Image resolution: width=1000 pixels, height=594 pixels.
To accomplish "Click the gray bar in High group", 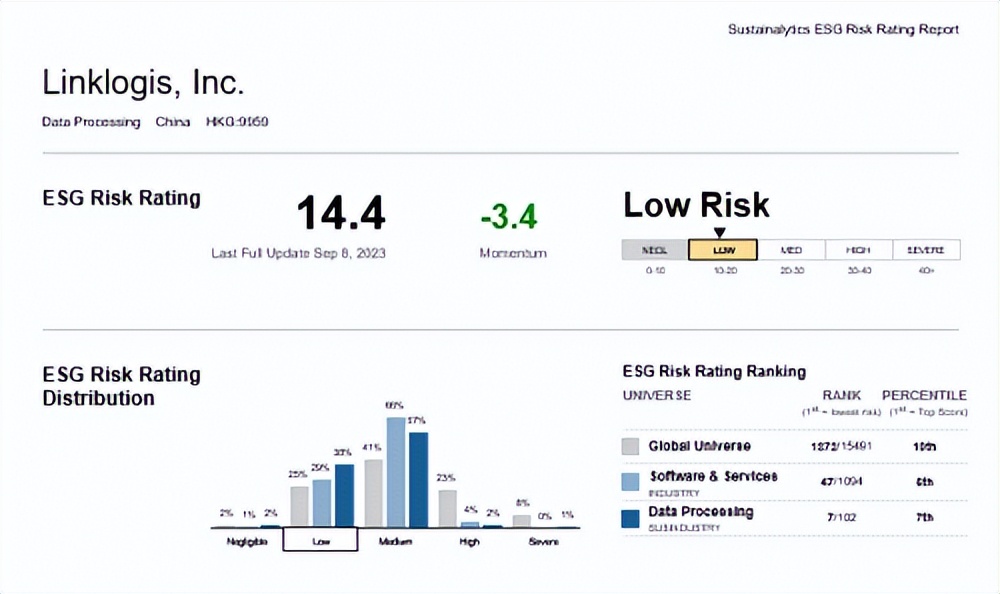I will point(447,508).
